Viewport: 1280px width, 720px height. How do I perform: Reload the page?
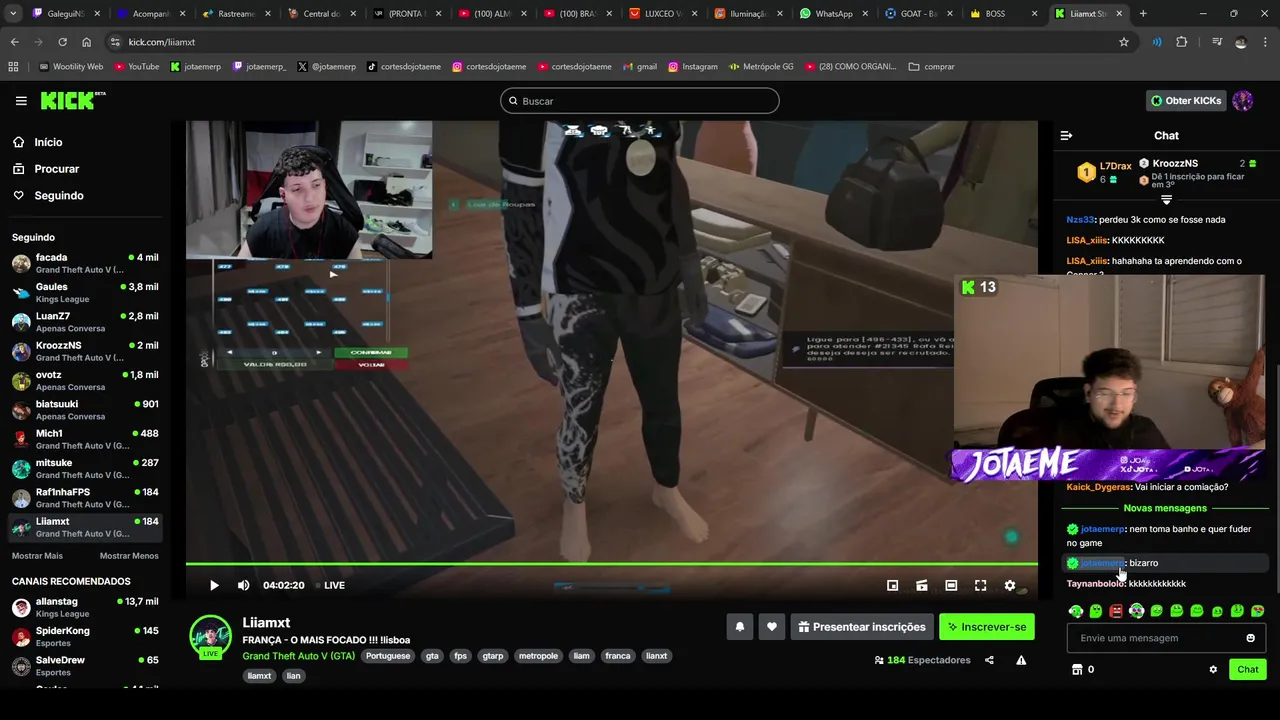tap(62, 42)
